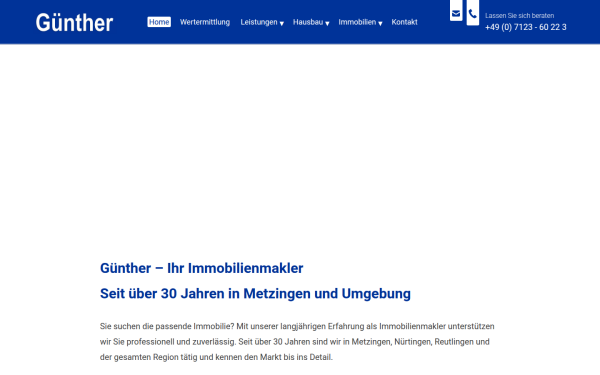Open the Hausbau menu label

click(308, 22)
